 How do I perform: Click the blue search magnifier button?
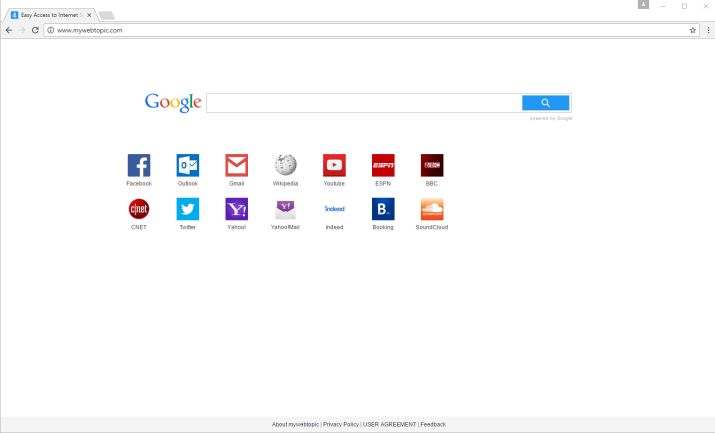pyautogui.click(x=545, y=103)
